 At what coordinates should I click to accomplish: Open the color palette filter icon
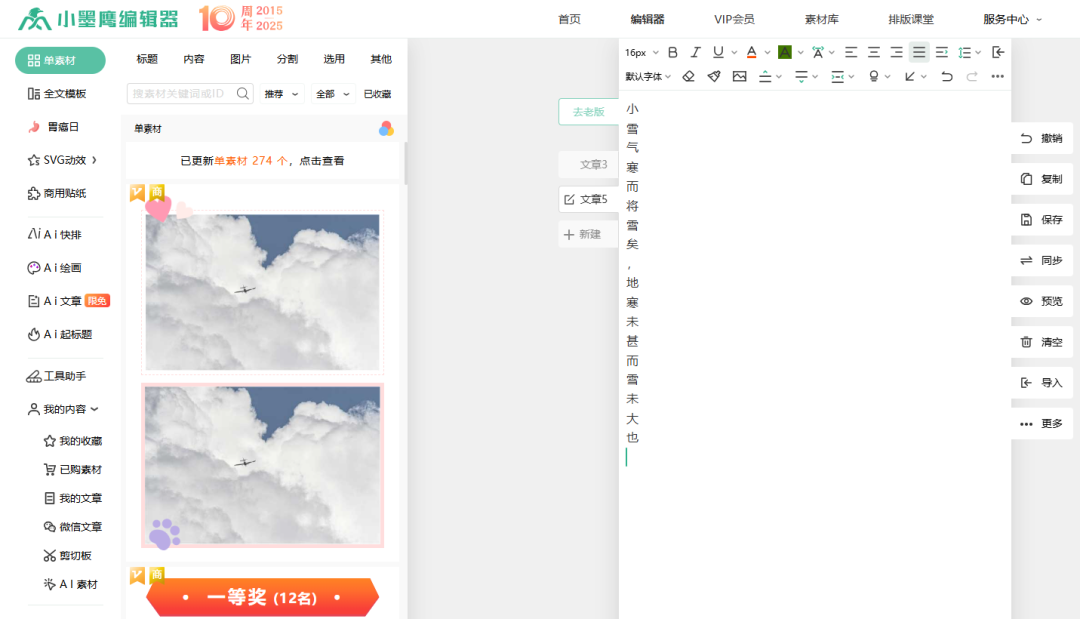point(386,129)
